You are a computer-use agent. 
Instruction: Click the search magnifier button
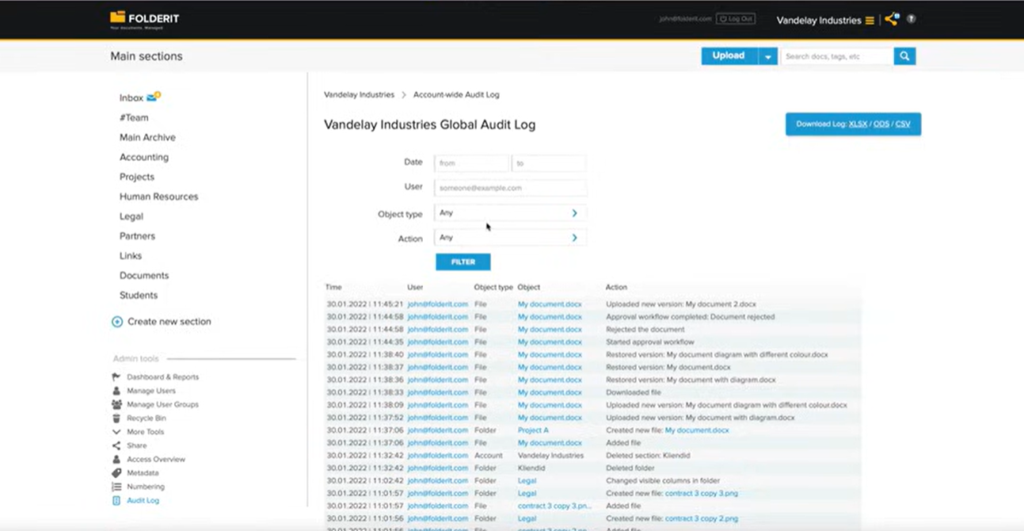(x=904, y=56)
